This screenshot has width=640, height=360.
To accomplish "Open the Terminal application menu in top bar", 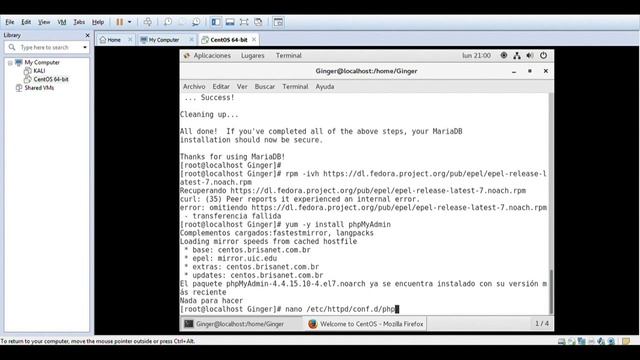I will 289,56.
